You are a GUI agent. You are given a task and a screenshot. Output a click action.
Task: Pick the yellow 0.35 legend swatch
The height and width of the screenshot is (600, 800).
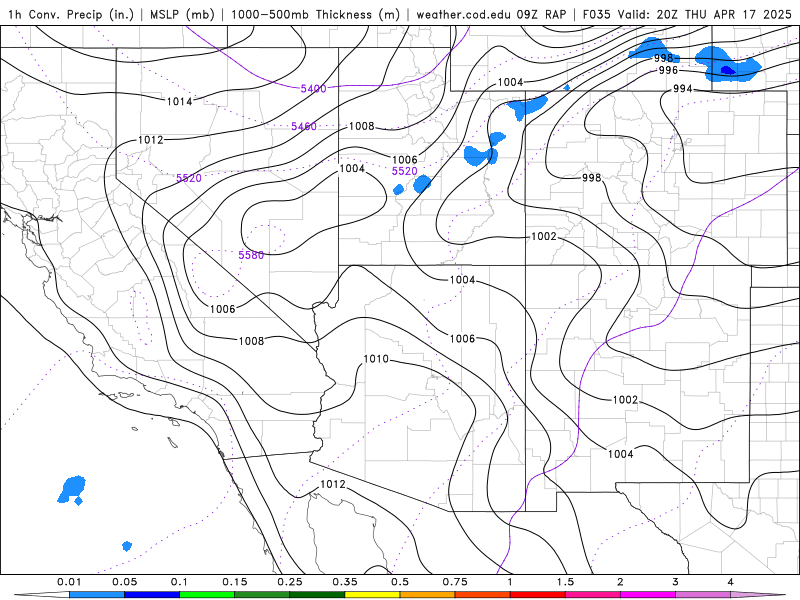click(372, 595)
